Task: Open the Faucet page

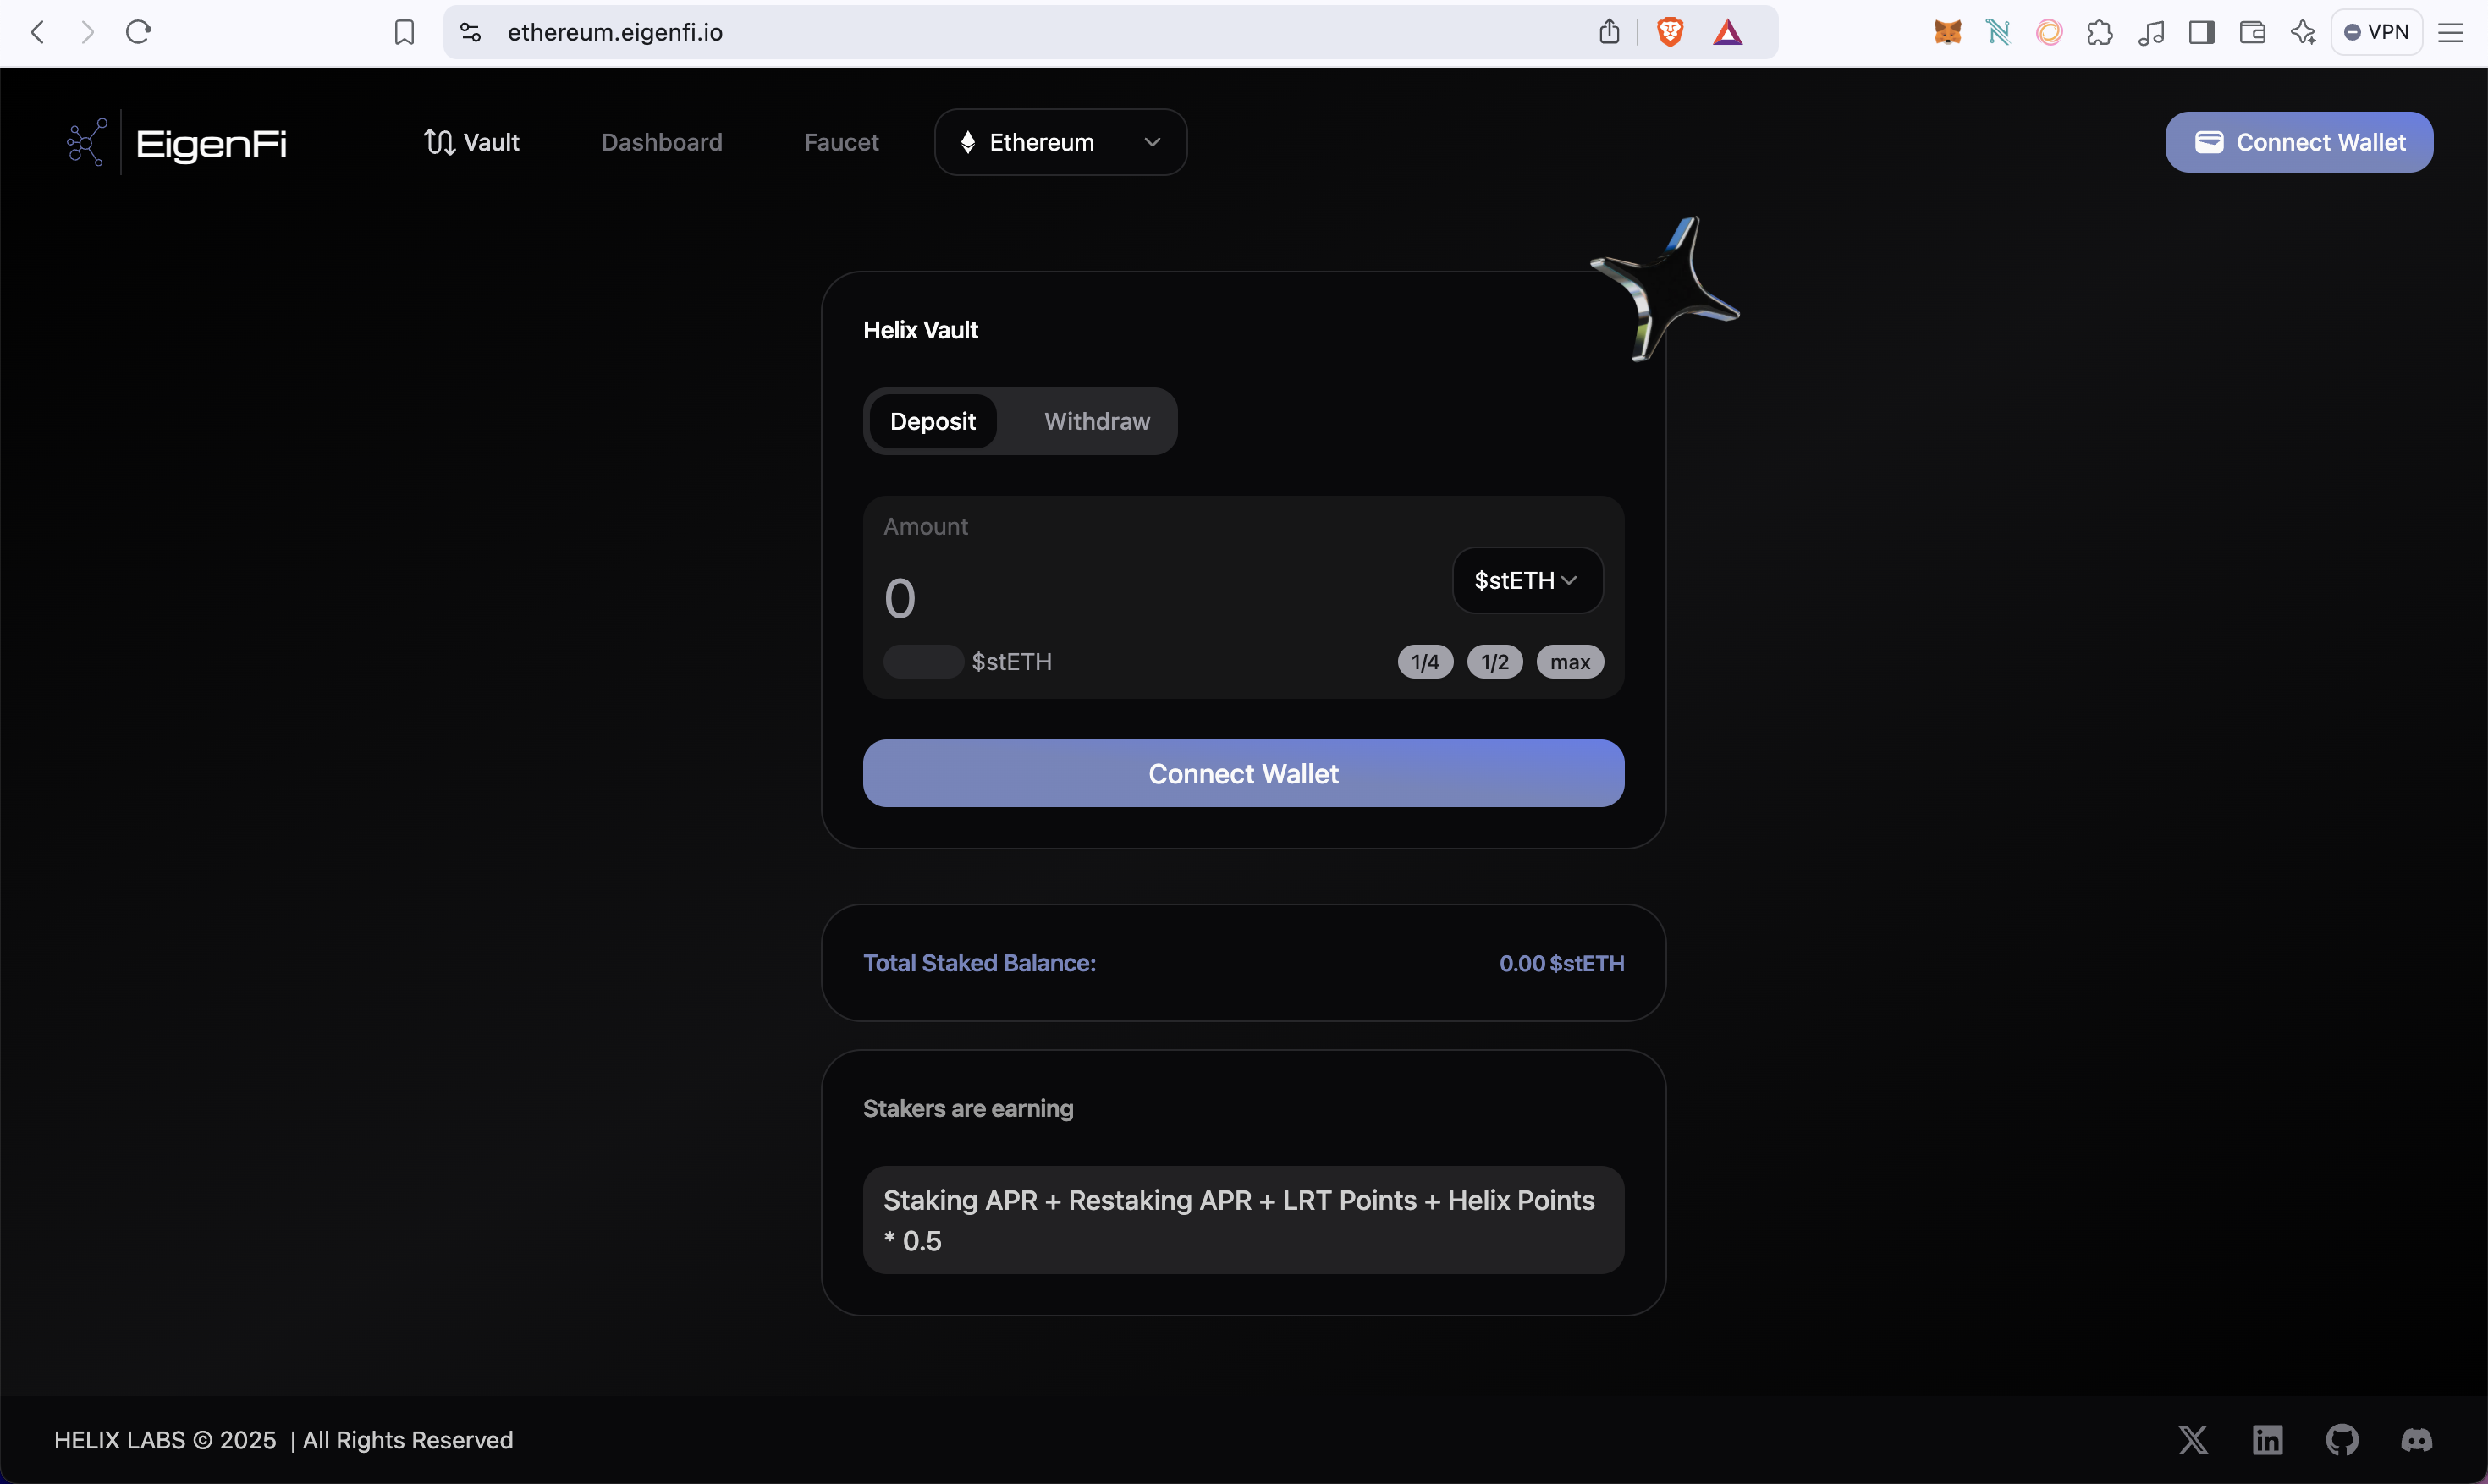Action: [841, 143]
